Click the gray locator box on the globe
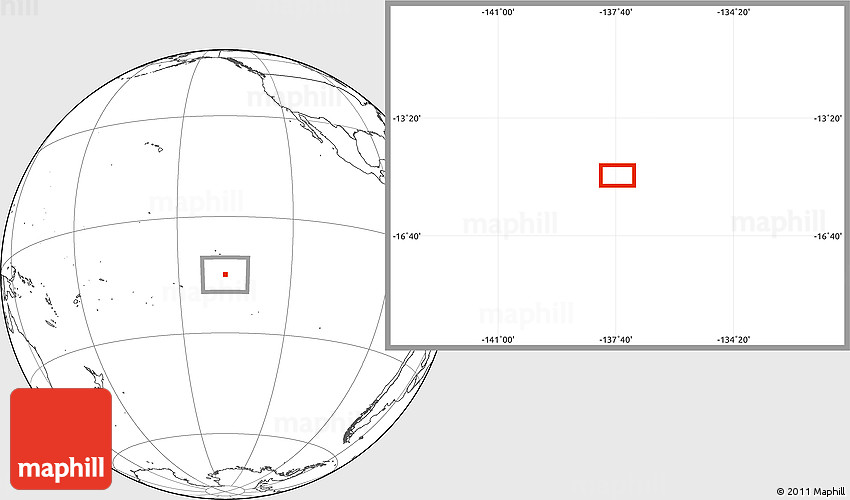 click(225, 274)
